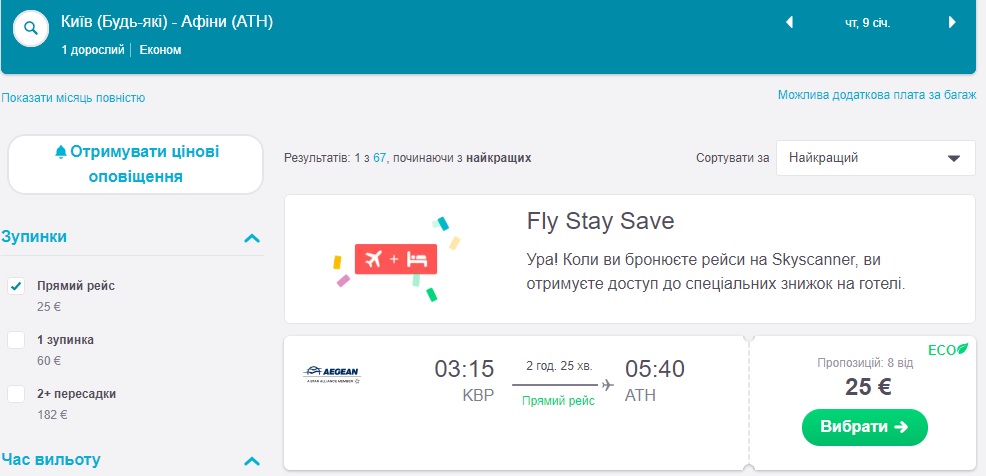The width and height of the screenshot is (986, 476).
Task: Click the Київ - Афіни route title
Action: [167, 22]
